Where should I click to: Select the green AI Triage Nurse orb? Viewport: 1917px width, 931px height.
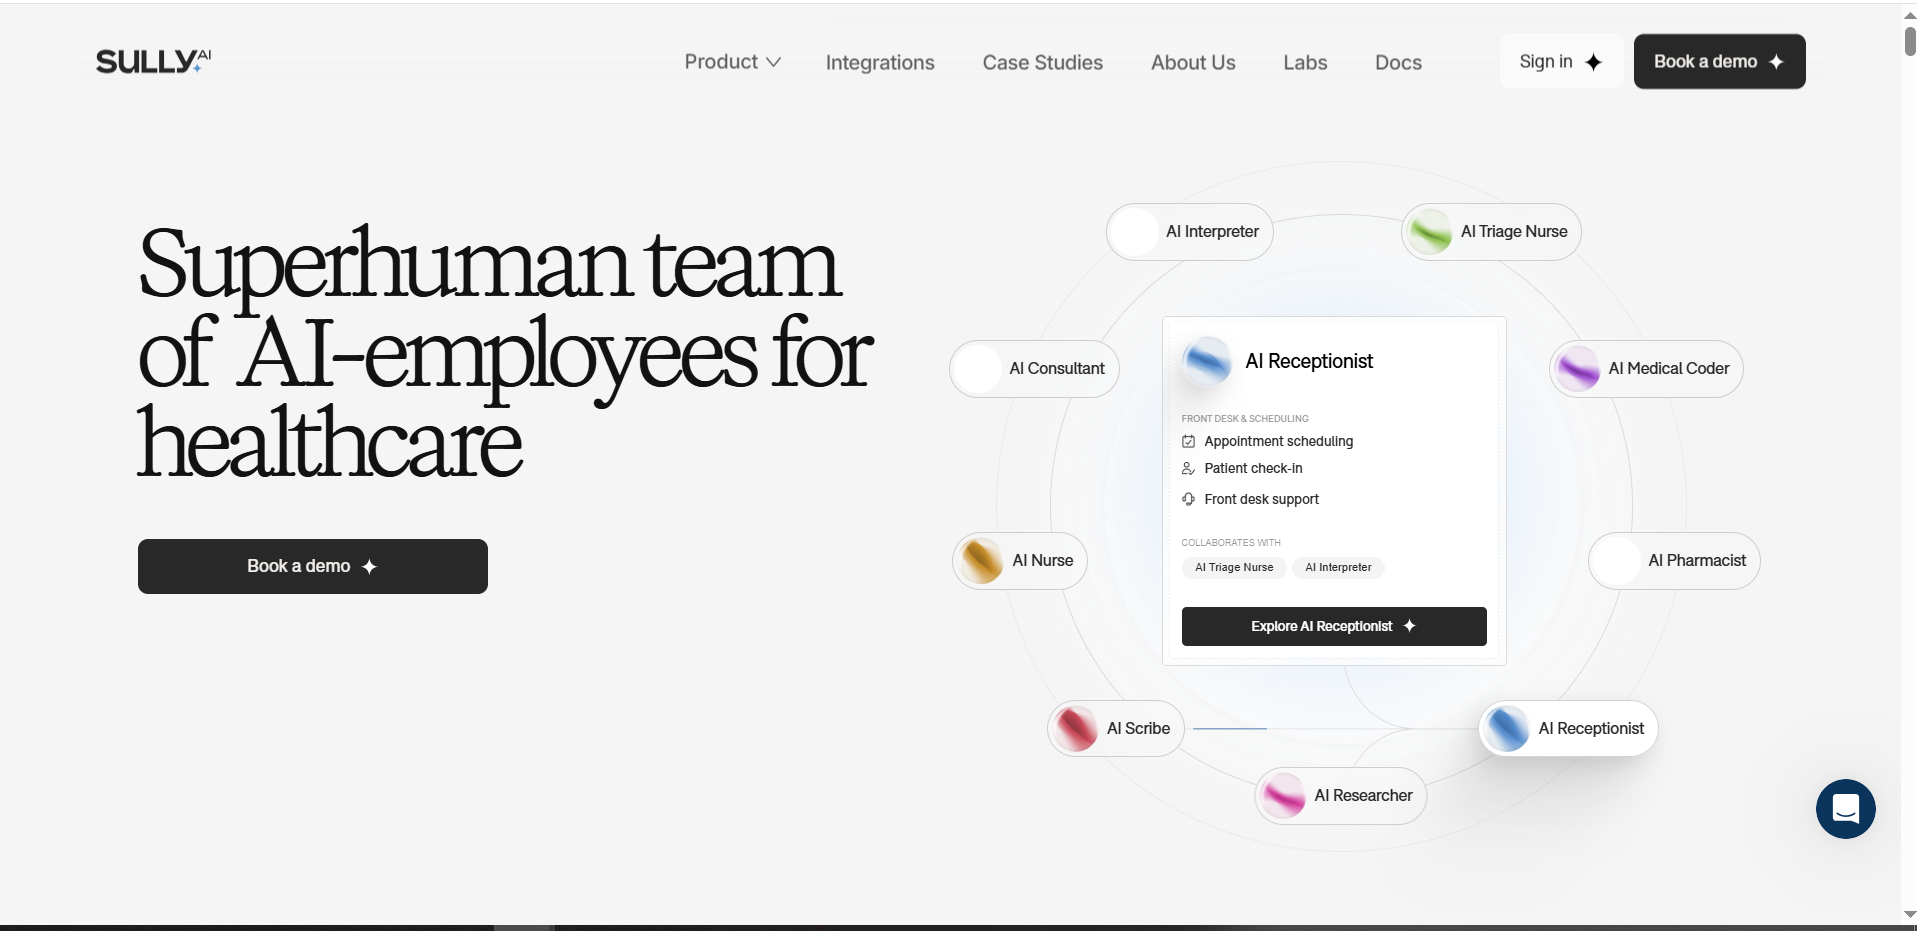[x=1431, y=232]
